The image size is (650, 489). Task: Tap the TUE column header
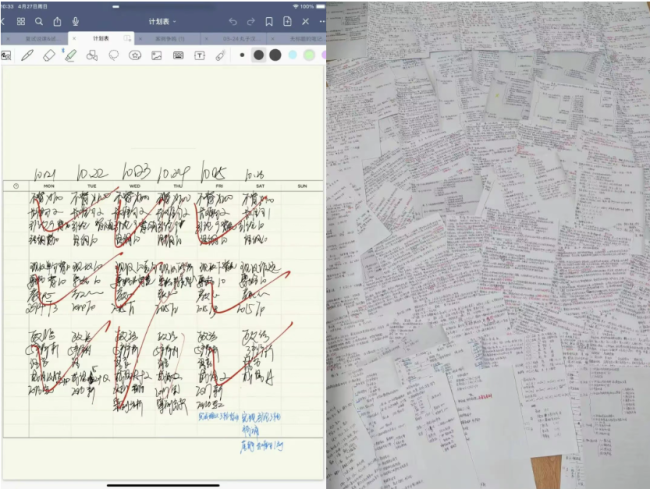pos(92,186)
